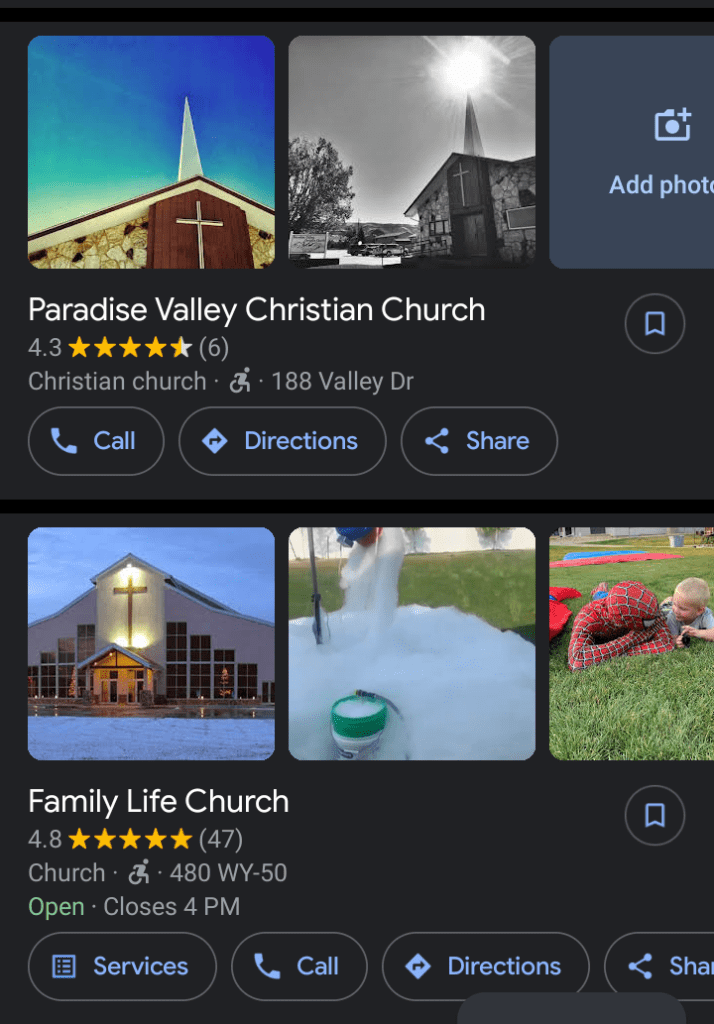
Task: Save Paradise Valley Christian Church bookmark
Action: tap(655, 324)
